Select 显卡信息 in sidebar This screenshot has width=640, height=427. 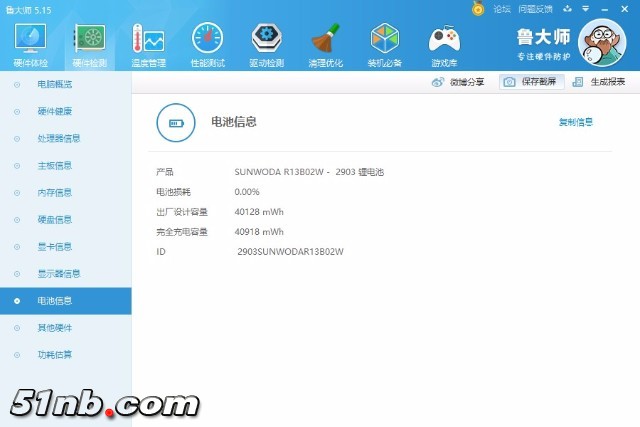66,247
